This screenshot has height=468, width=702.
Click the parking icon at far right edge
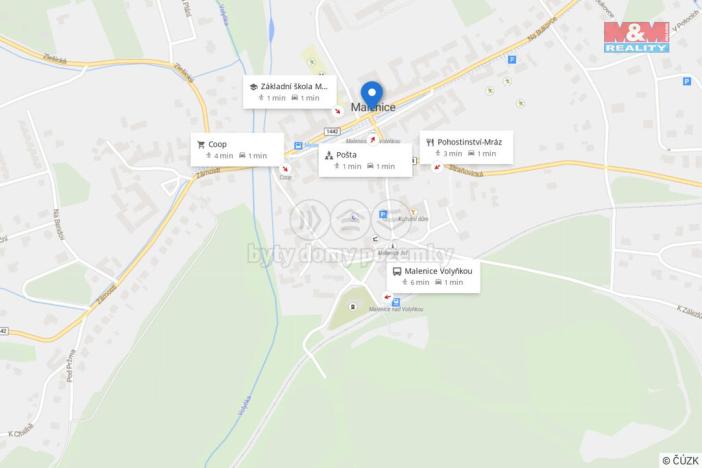point(686,81)
